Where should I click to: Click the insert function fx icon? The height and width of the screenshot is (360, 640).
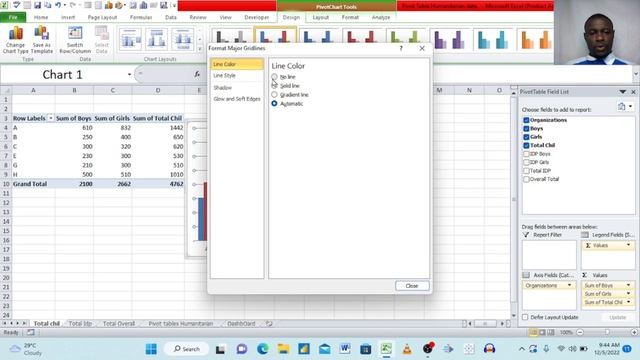click(x=197, y=74)
